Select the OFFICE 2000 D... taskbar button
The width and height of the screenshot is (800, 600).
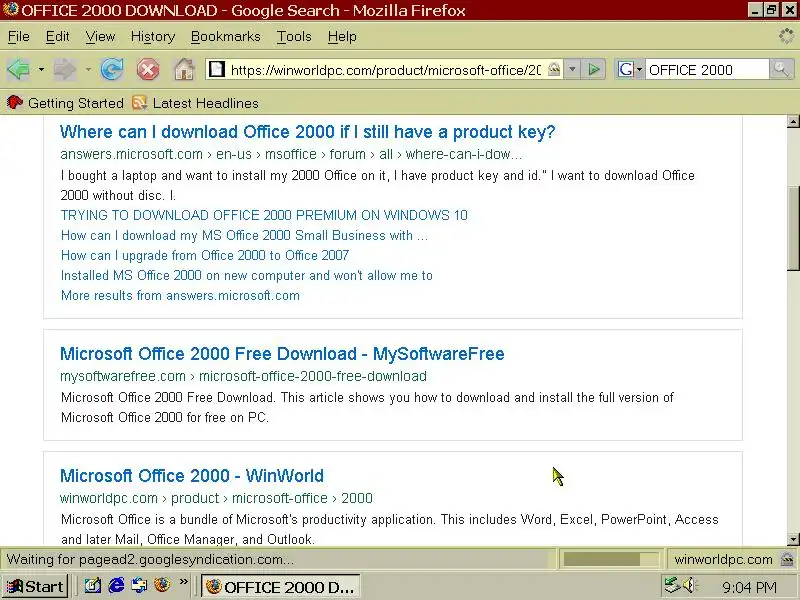(281, 587)
